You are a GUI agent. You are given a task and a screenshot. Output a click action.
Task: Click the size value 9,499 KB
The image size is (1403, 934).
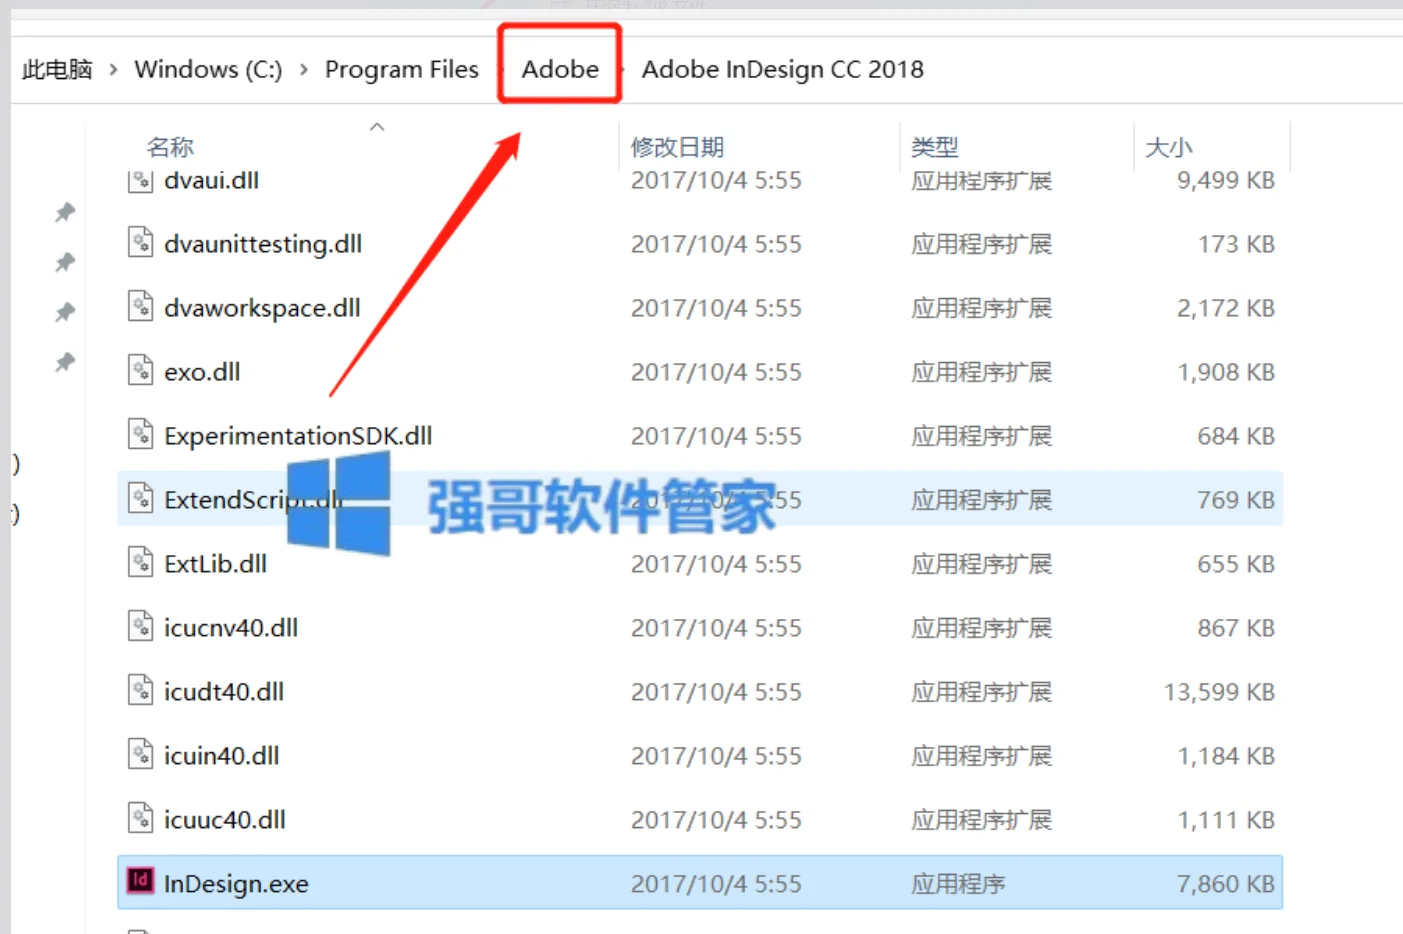tap(1226, 180)
